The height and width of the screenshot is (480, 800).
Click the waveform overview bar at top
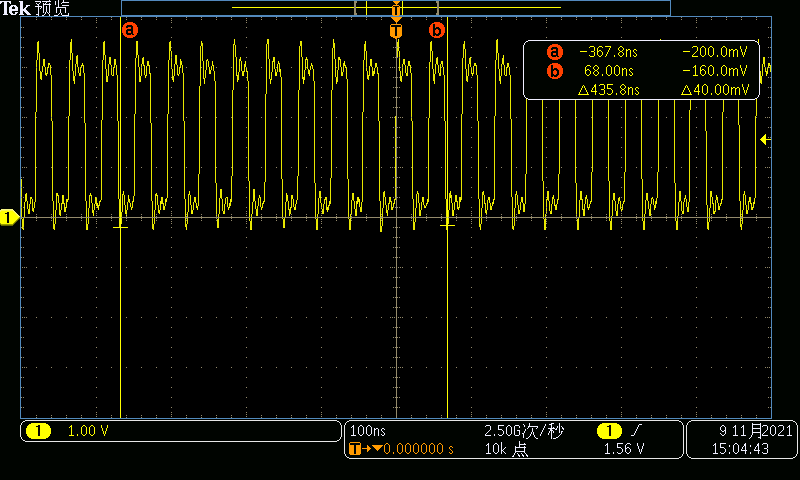[x=395, y=8]
